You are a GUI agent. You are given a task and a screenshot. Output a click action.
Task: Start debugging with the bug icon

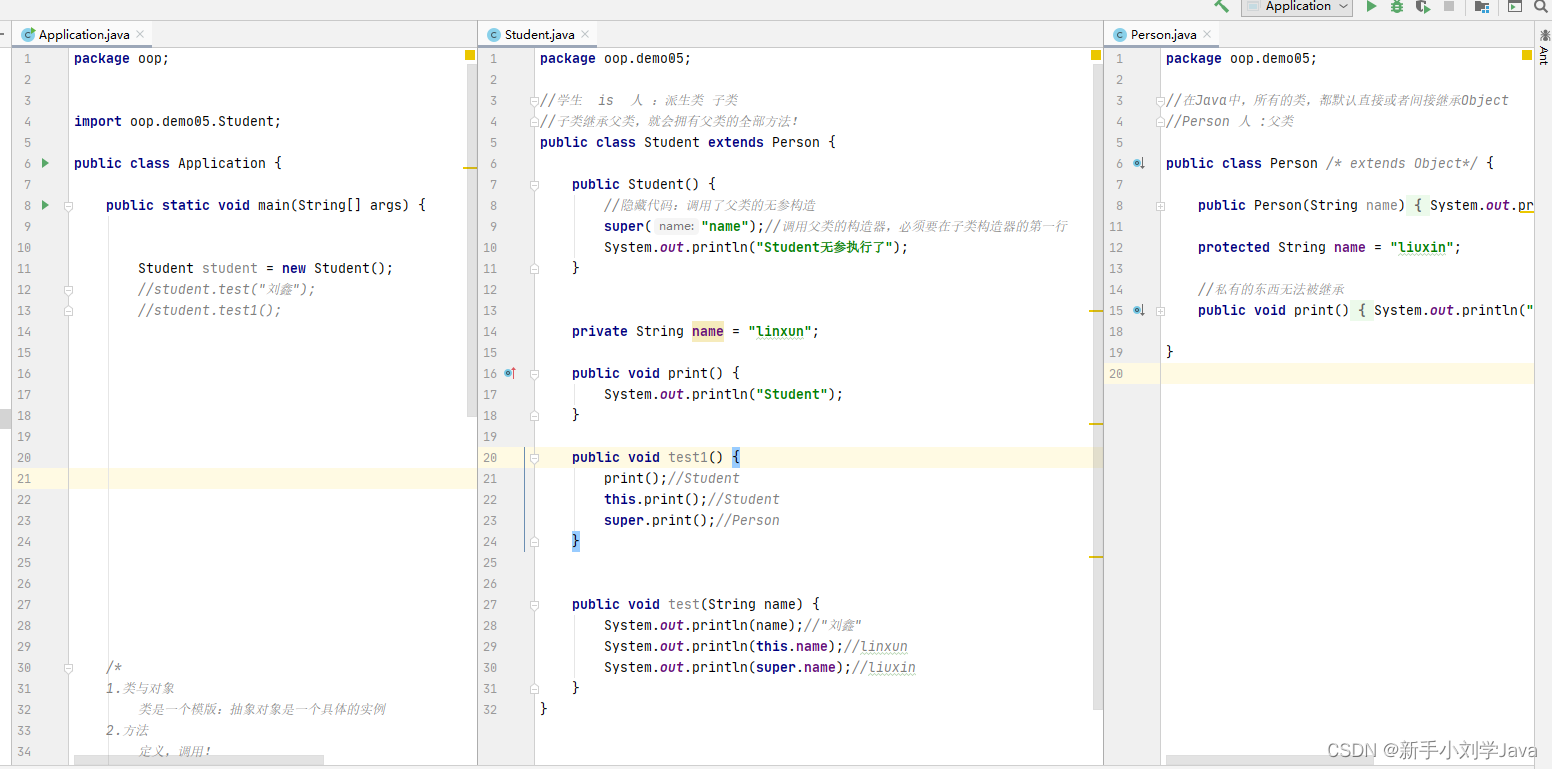click(x=1397, y=7)
